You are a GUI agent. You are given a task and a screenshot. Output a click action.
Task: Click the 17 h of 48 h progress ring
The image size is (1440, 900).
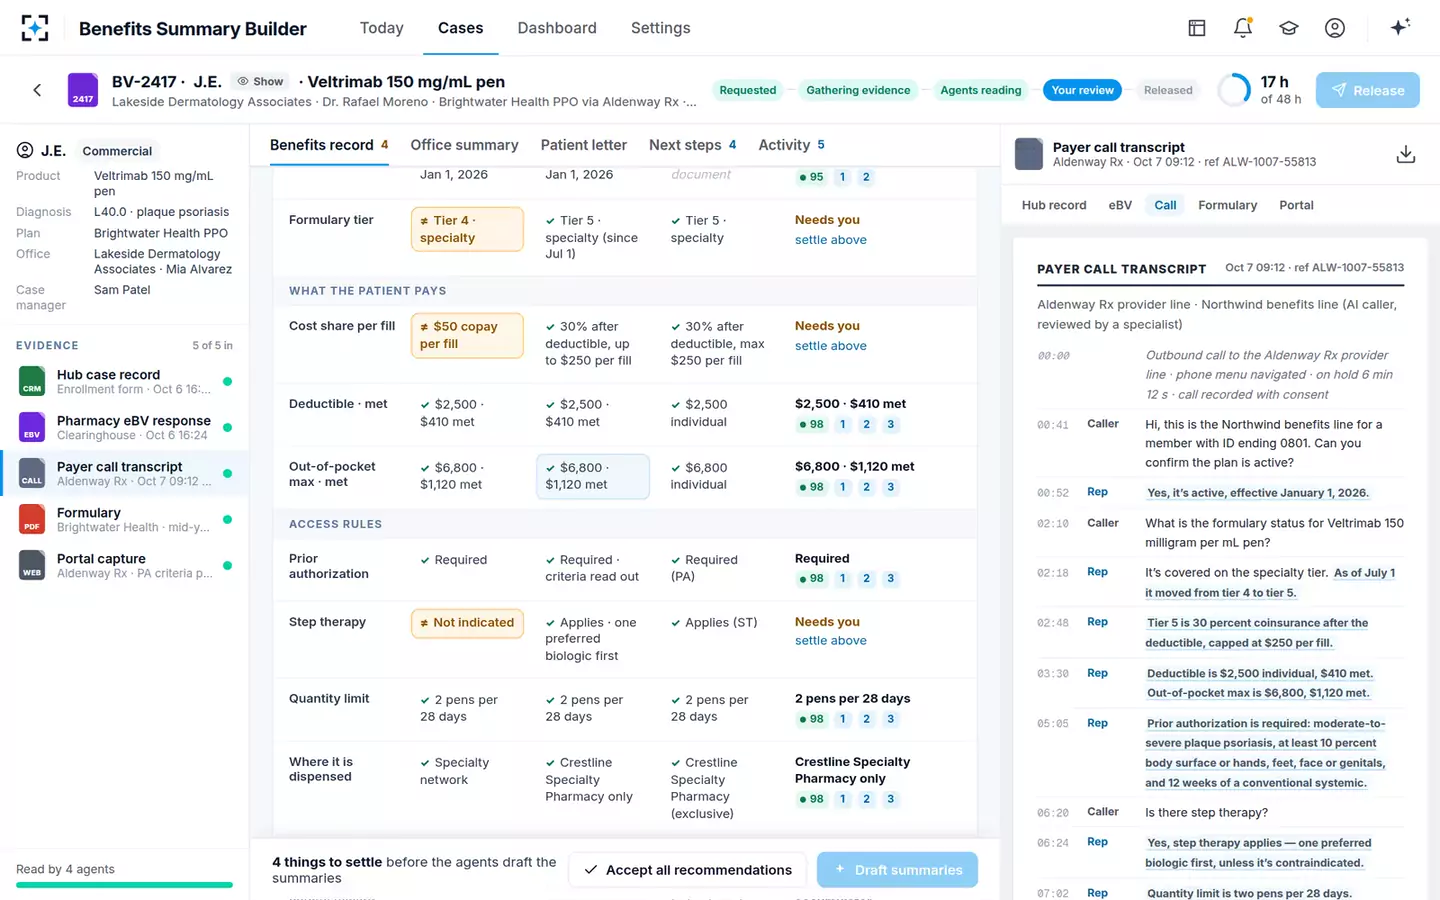click(x=1234, y=90)
